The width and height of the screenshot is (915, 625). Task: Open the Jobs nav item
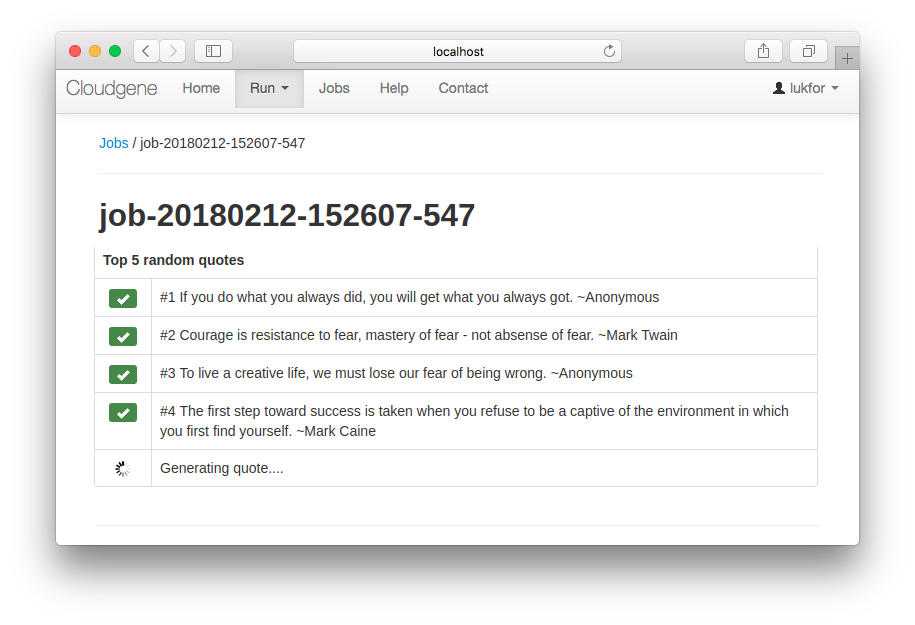pyautogui.click(x=334, y=88)
